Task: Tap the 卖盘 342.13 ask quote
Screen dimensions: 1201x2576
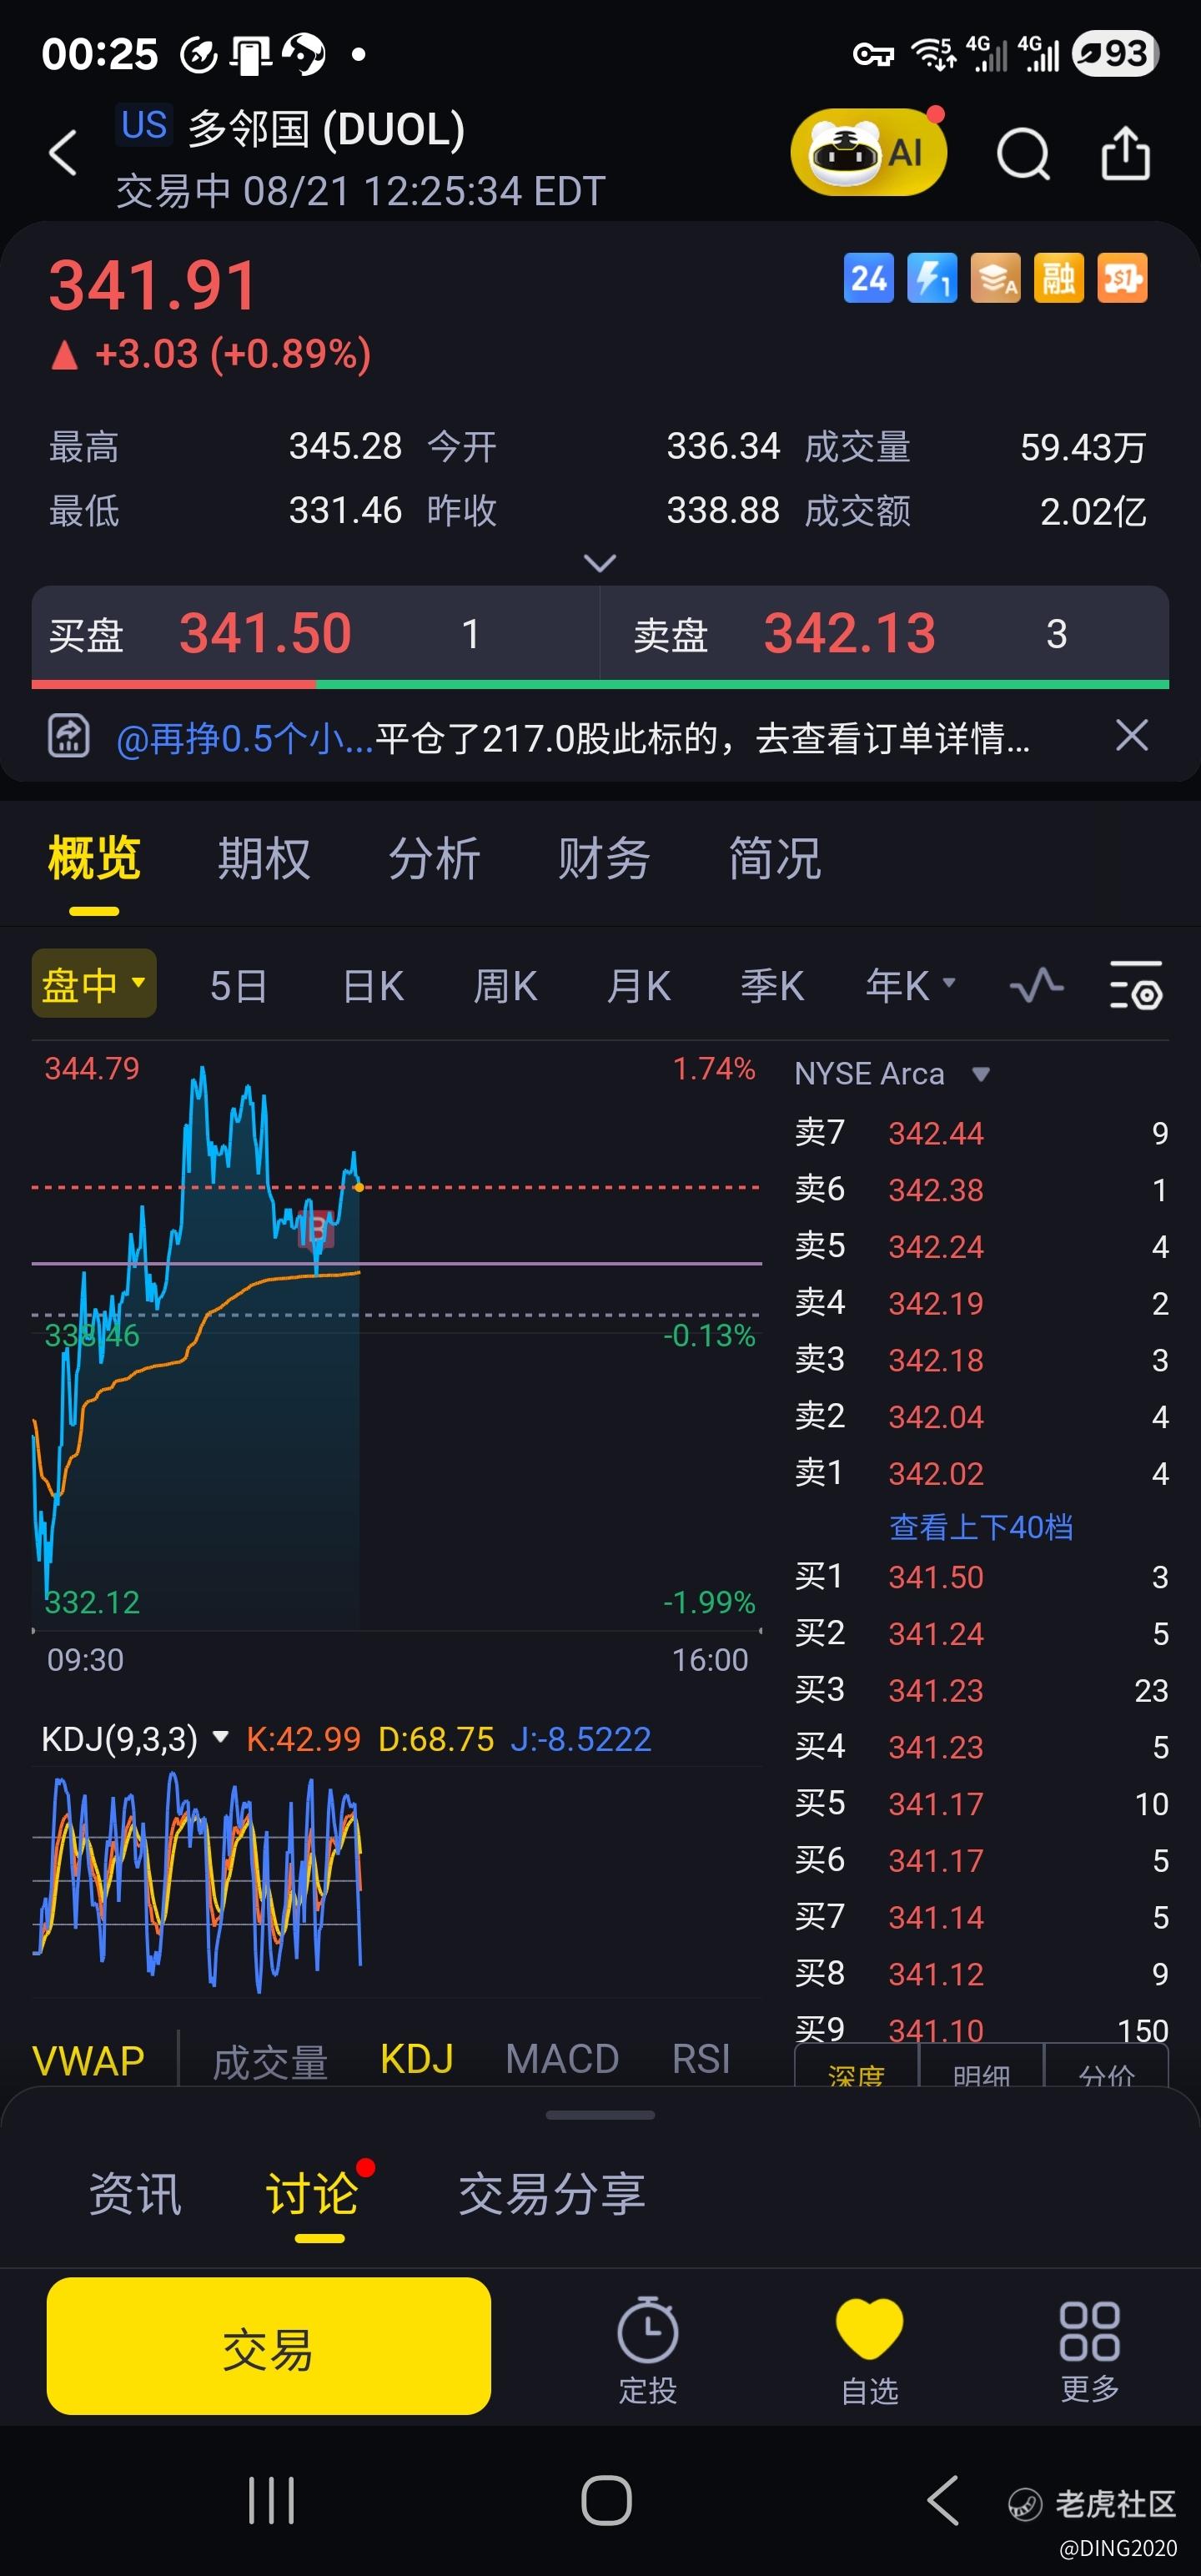Action: pyautogui.click(x=885, y=634)
